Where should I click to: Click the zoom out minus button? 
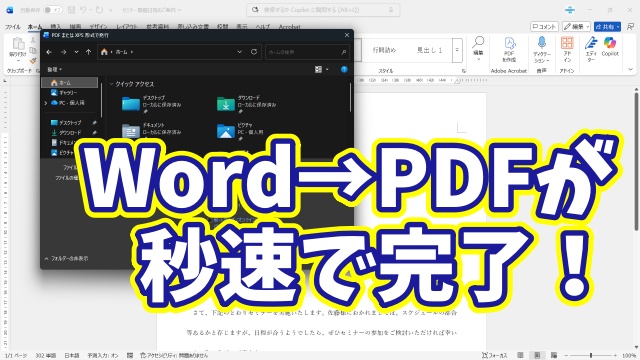click(x=567, y=356)
